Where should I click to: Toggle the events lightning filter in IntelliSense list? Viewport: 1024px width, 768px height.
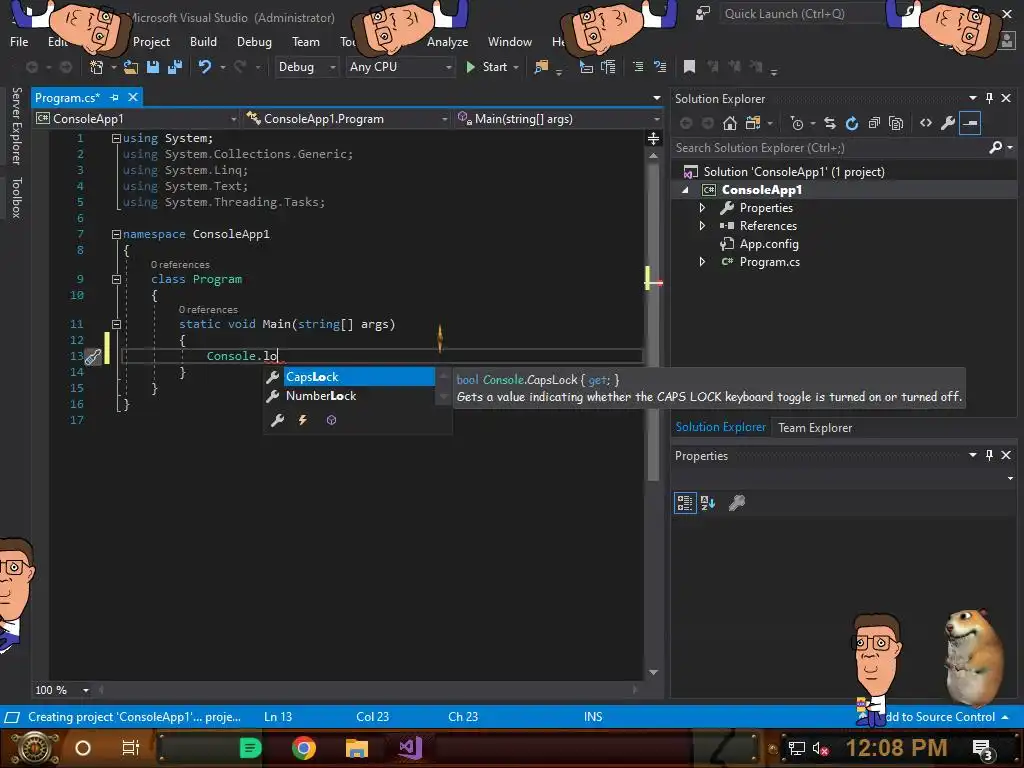coord(303,420)
